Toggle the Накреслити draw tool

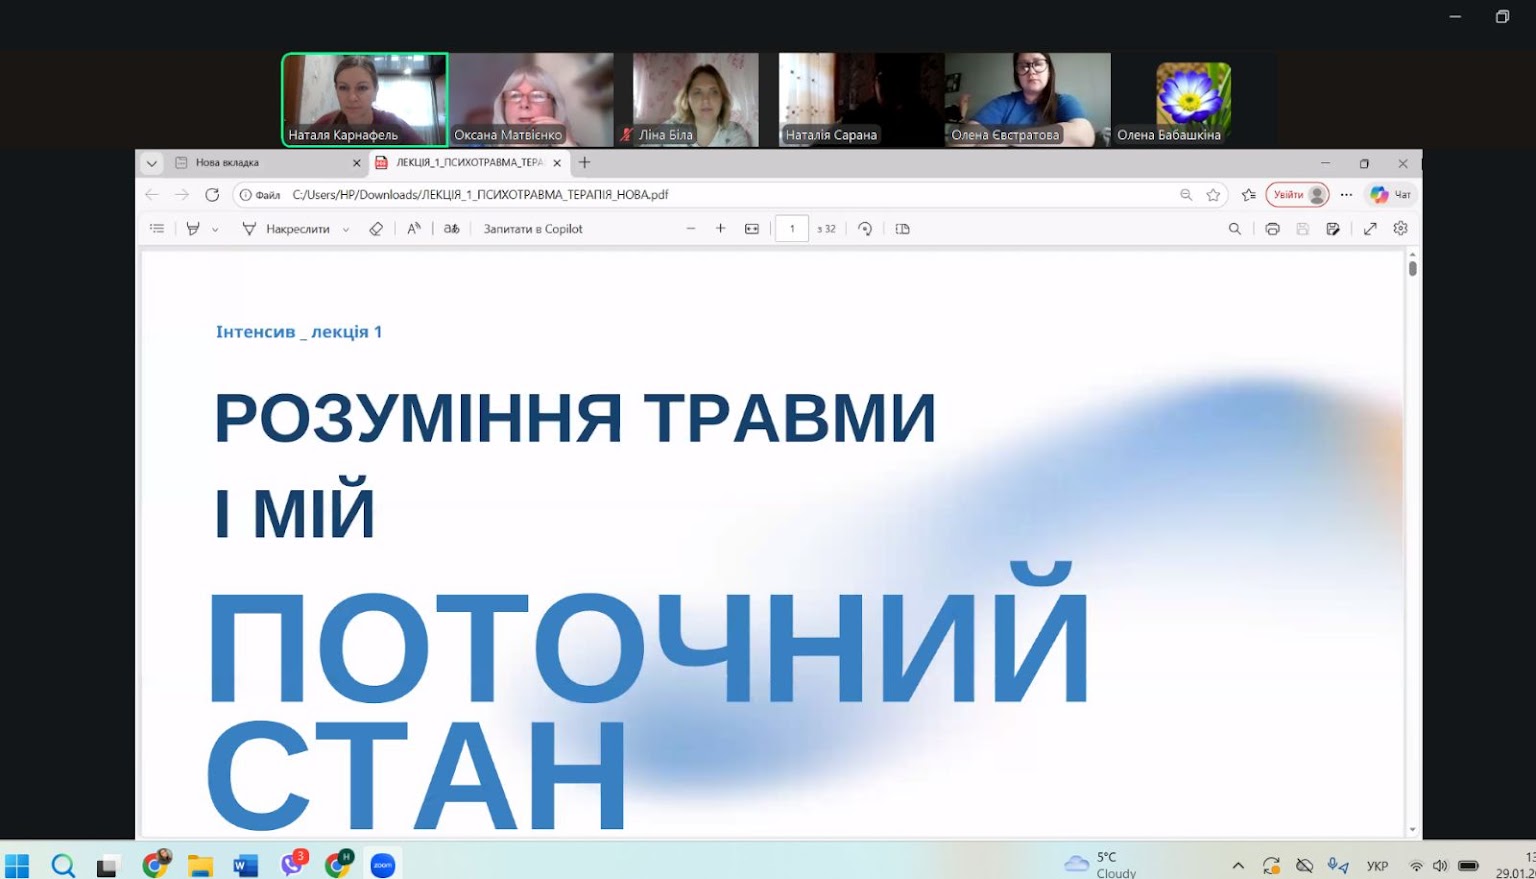pos(286,229)
